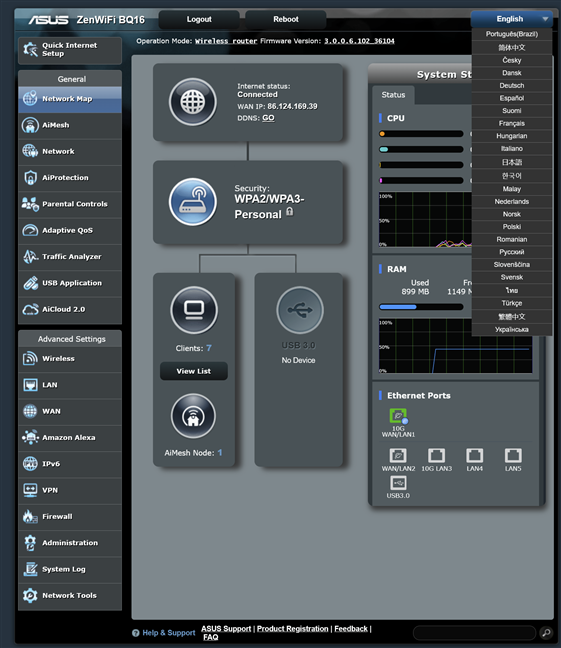Open Quick Internet Setup wizard icon
561x648 pixels.
pyautogui.click(x=30, y=50)
